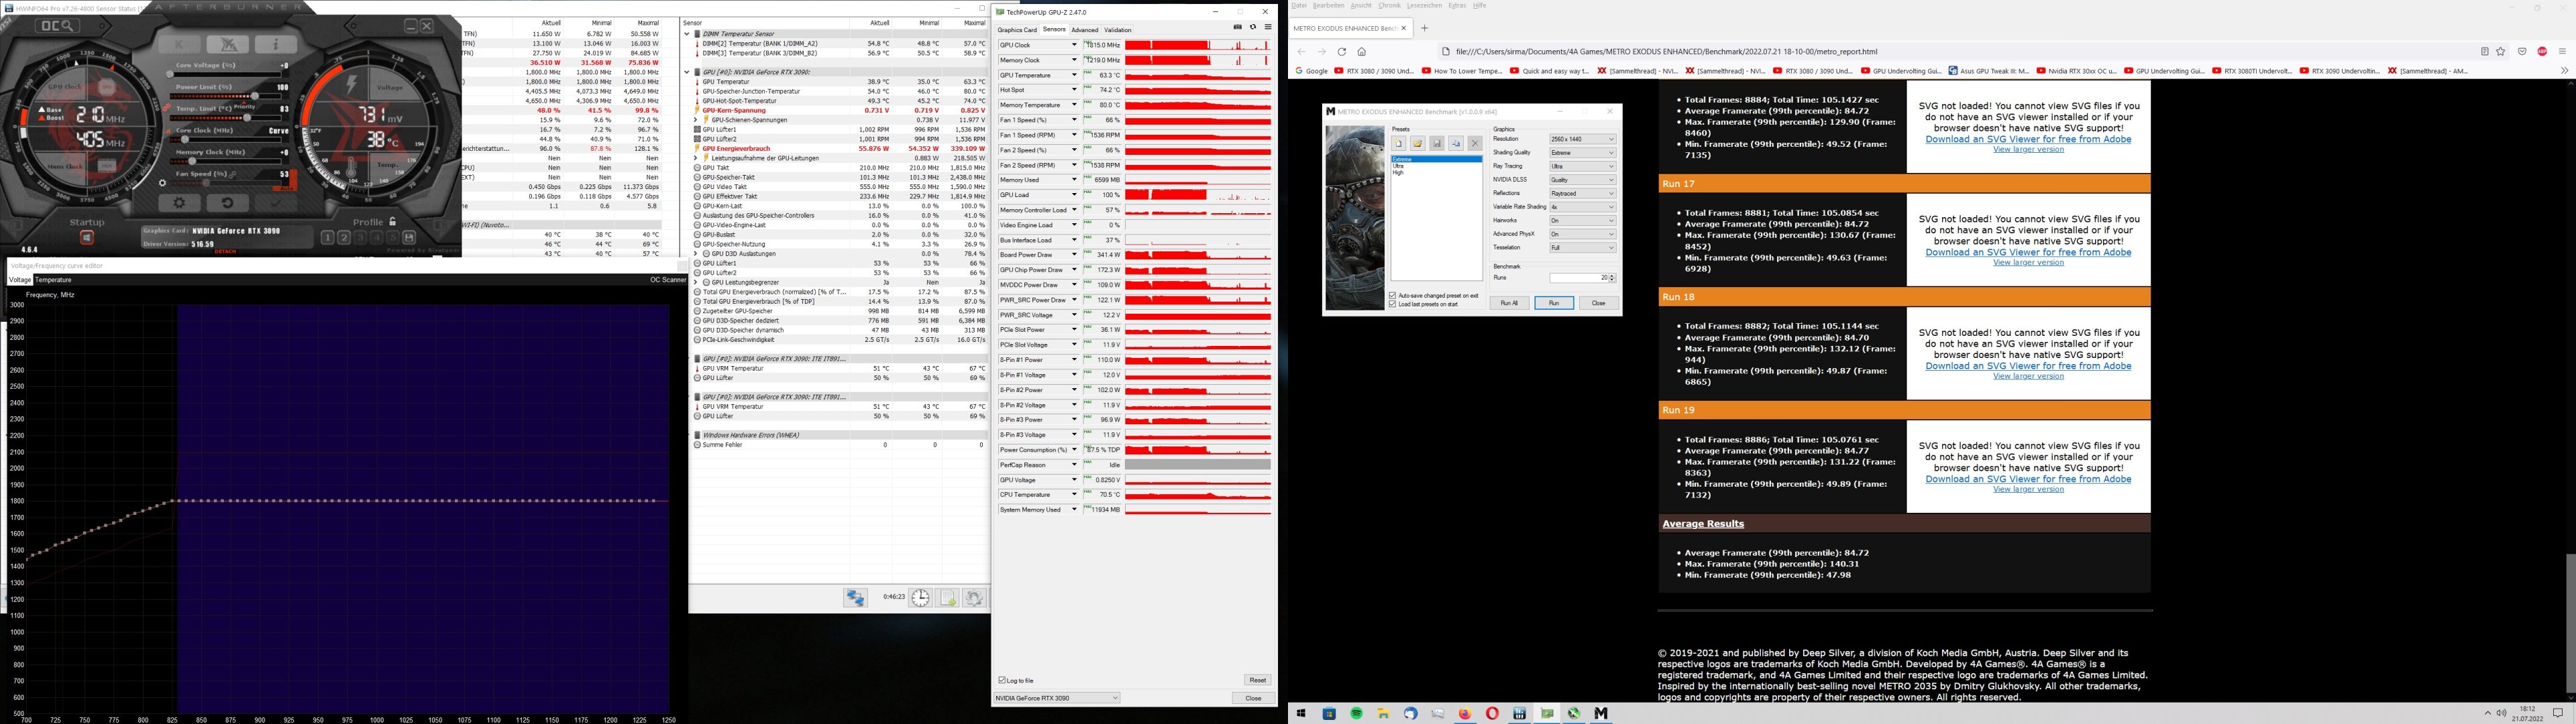
Task: Select the Ultra preset in list
Action: pos(1398,166)
